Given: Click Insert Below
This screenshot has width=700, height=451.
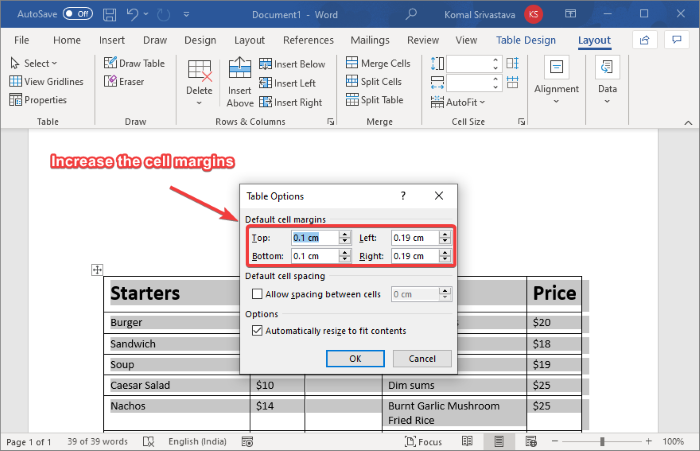Looking at the screenshot, I should [292, 64].
